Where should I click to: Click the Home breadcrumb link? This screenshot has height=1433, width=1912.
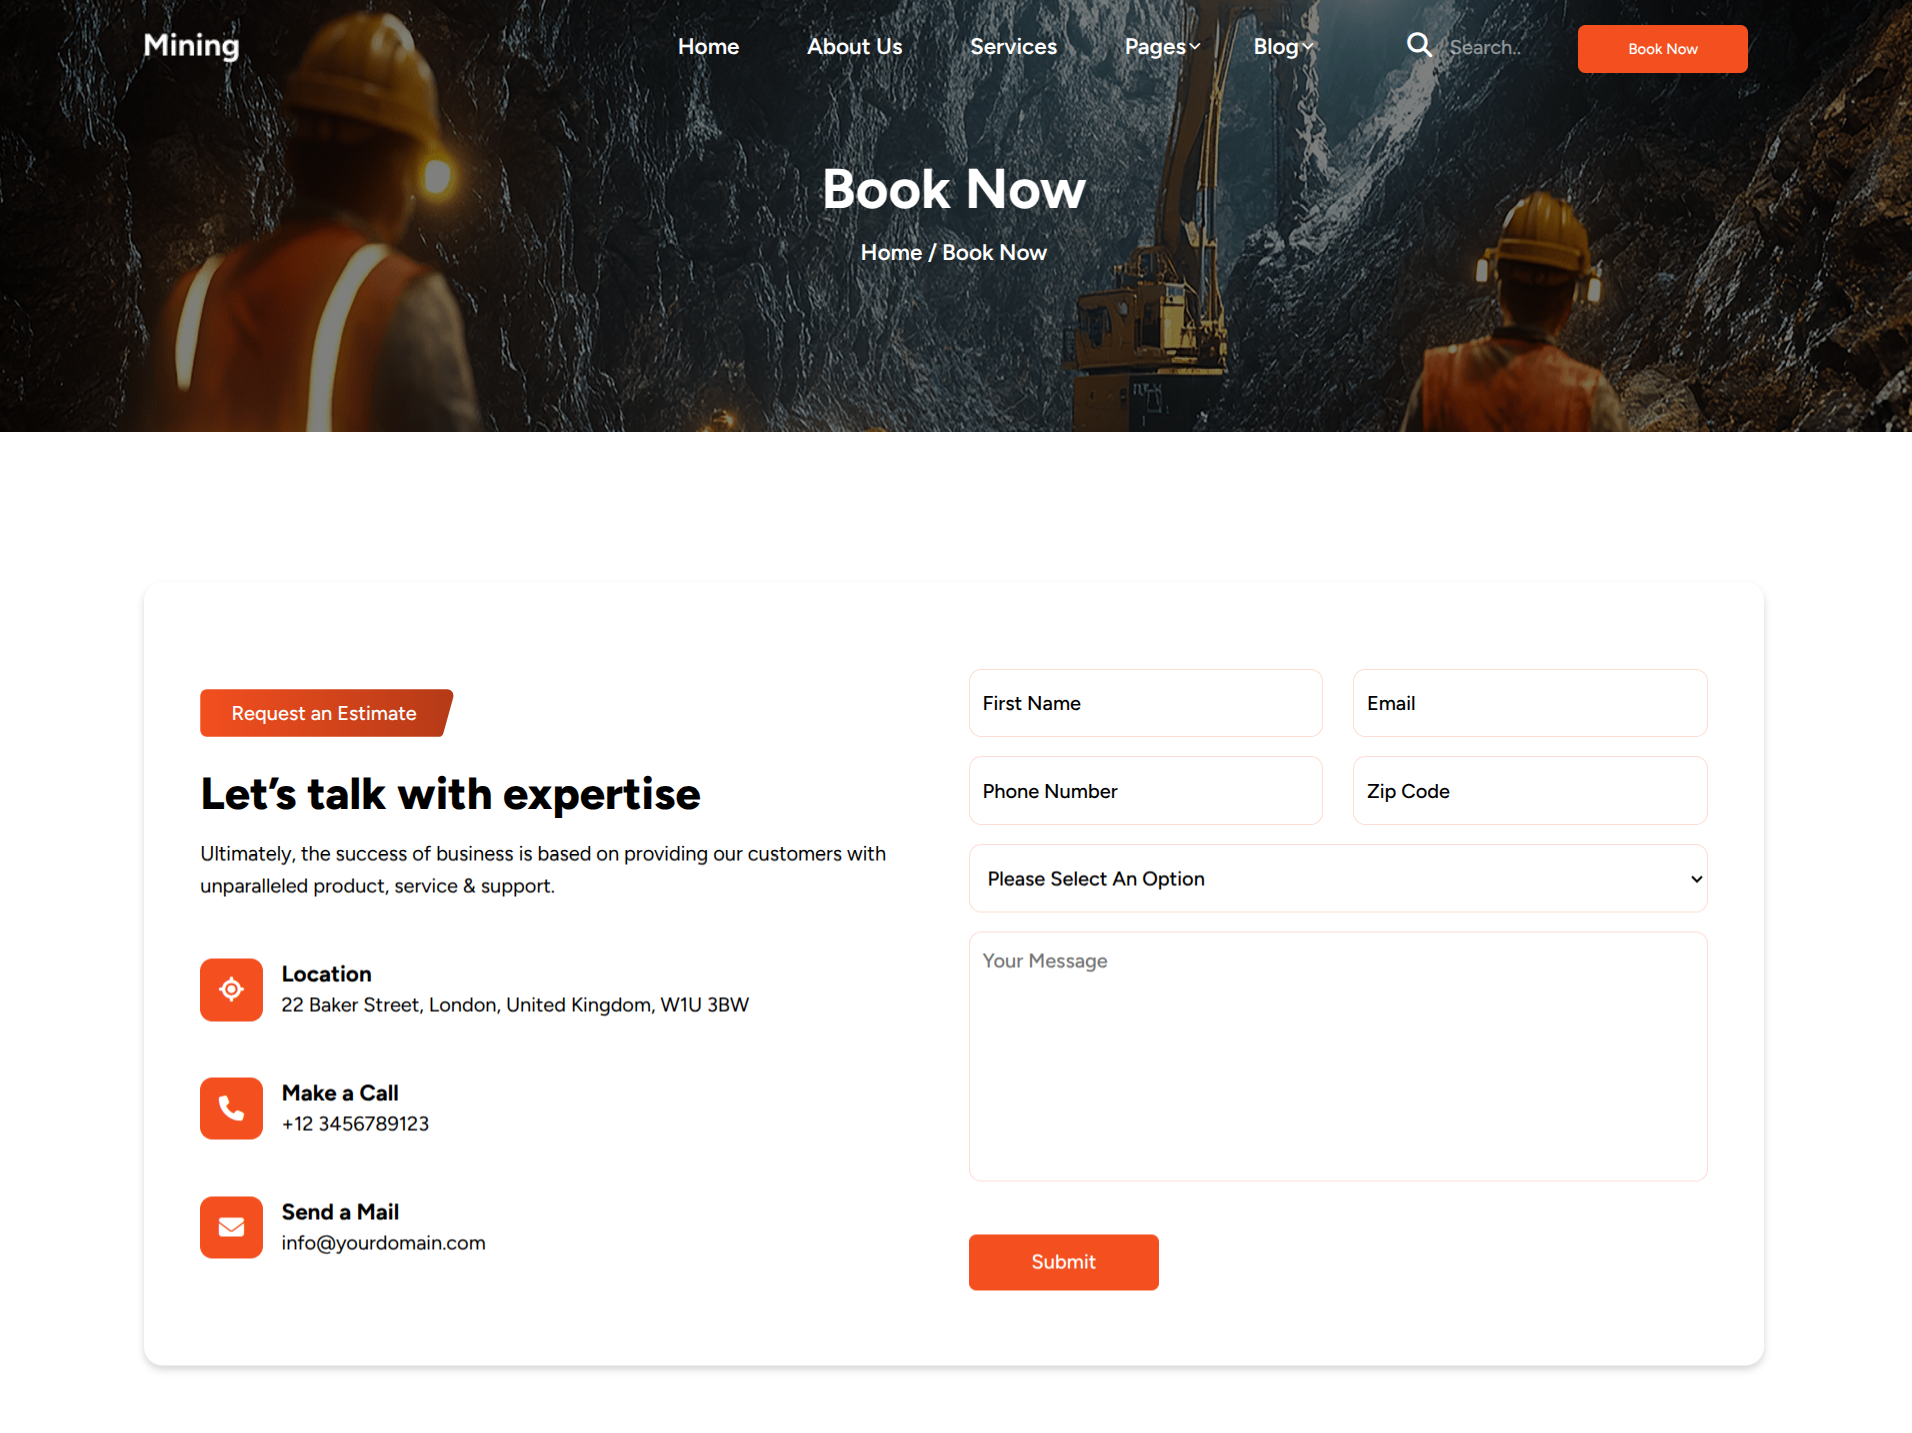click(x=891, y=253)
